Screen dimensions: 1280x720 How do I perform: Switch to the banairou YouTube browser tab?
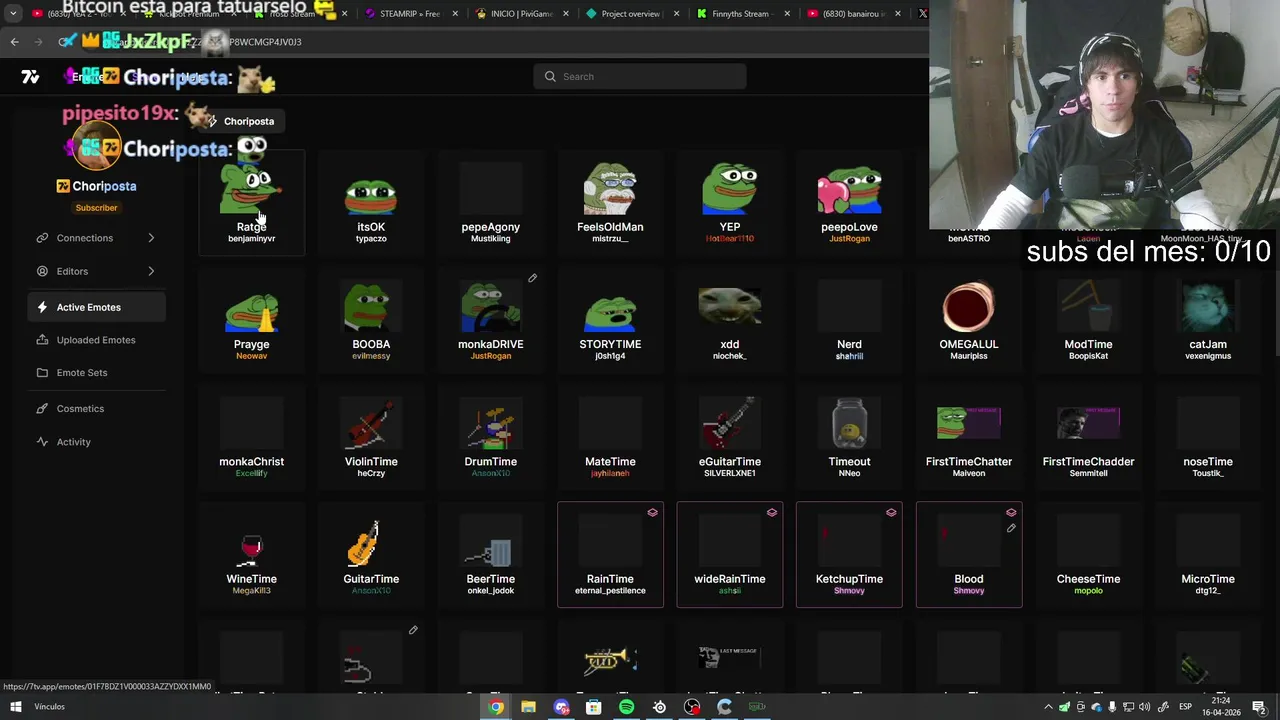tap(852, 14)
